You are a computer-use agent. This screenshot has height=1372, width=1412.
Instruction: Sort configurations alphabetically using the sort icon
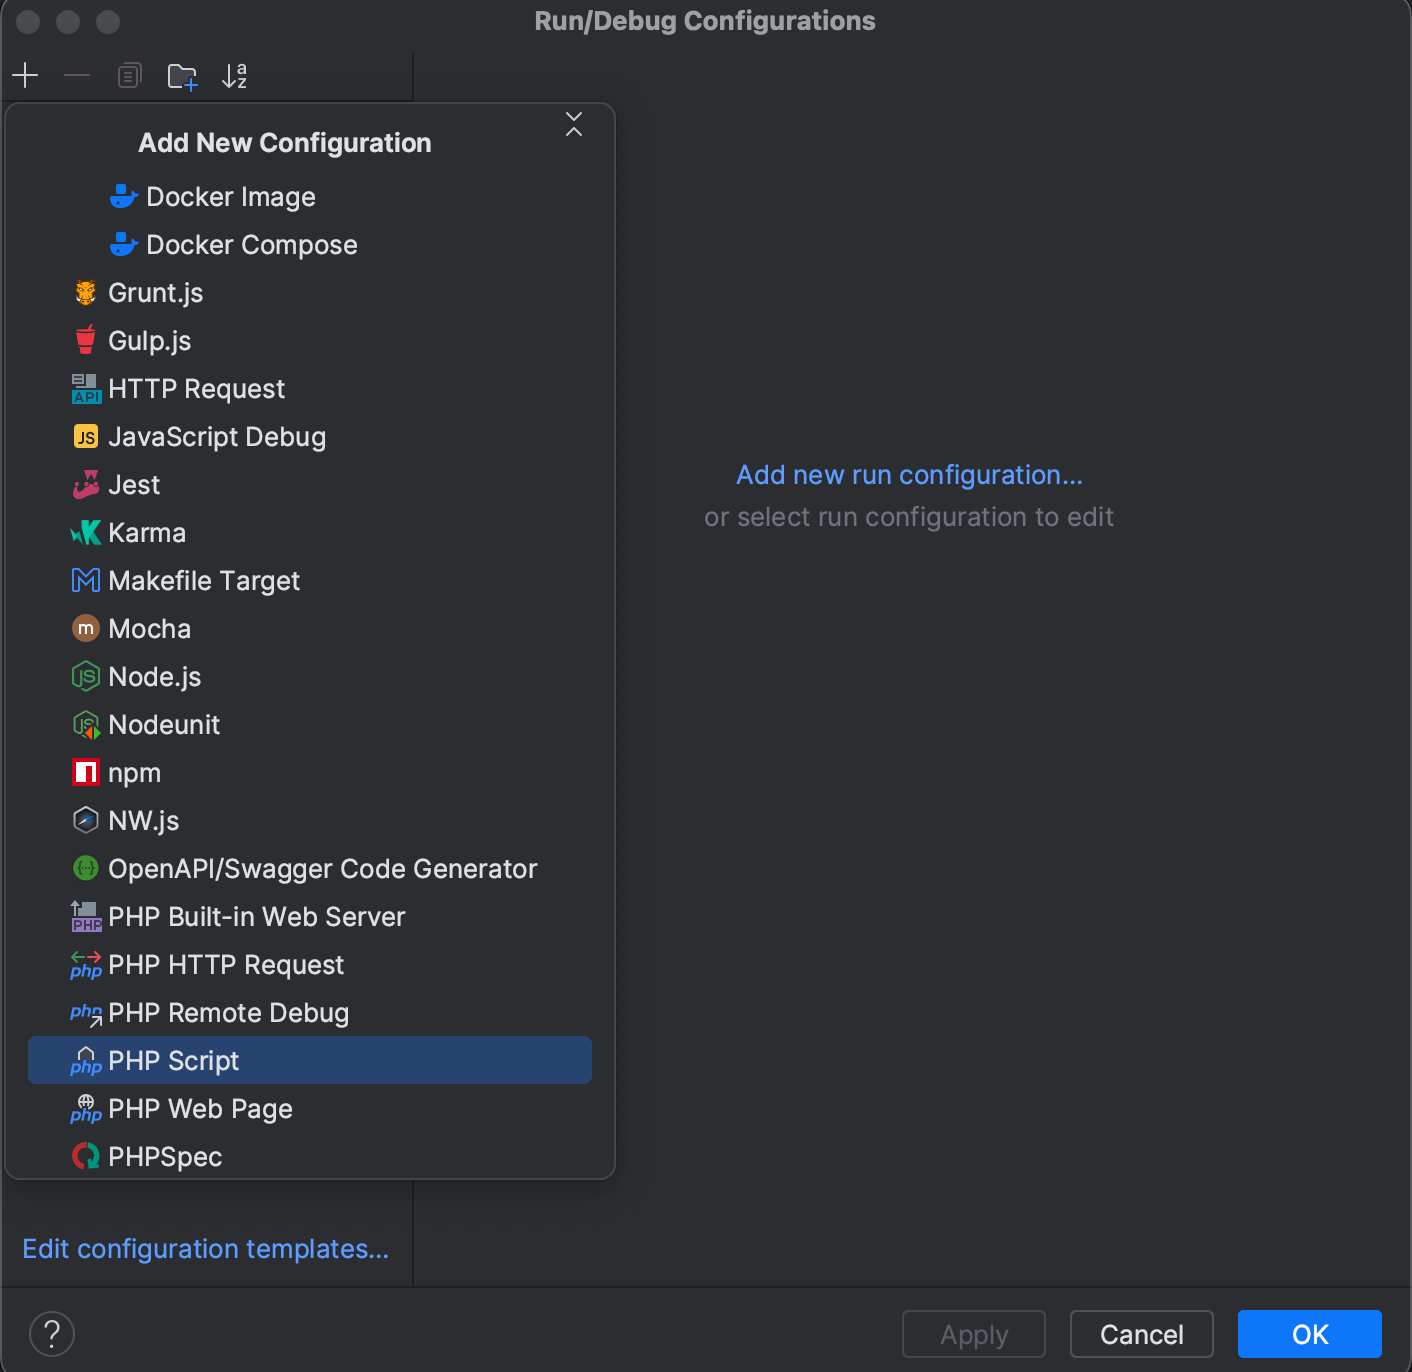(235, 74)
